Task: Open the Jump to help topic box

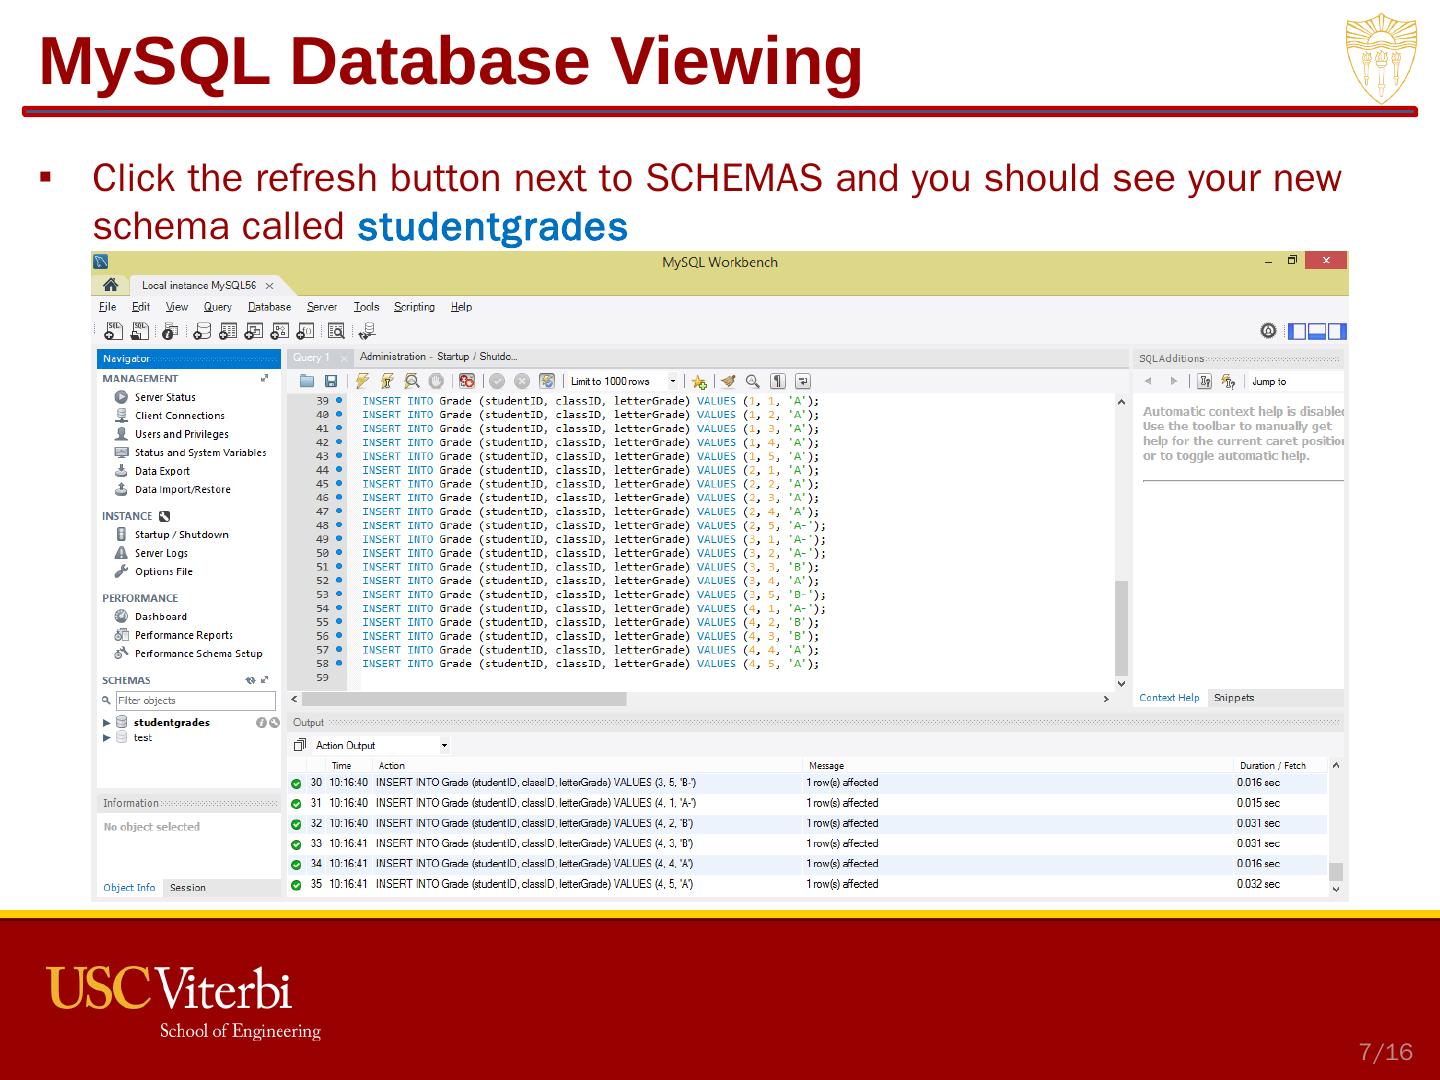Action: pos(1296,381)
